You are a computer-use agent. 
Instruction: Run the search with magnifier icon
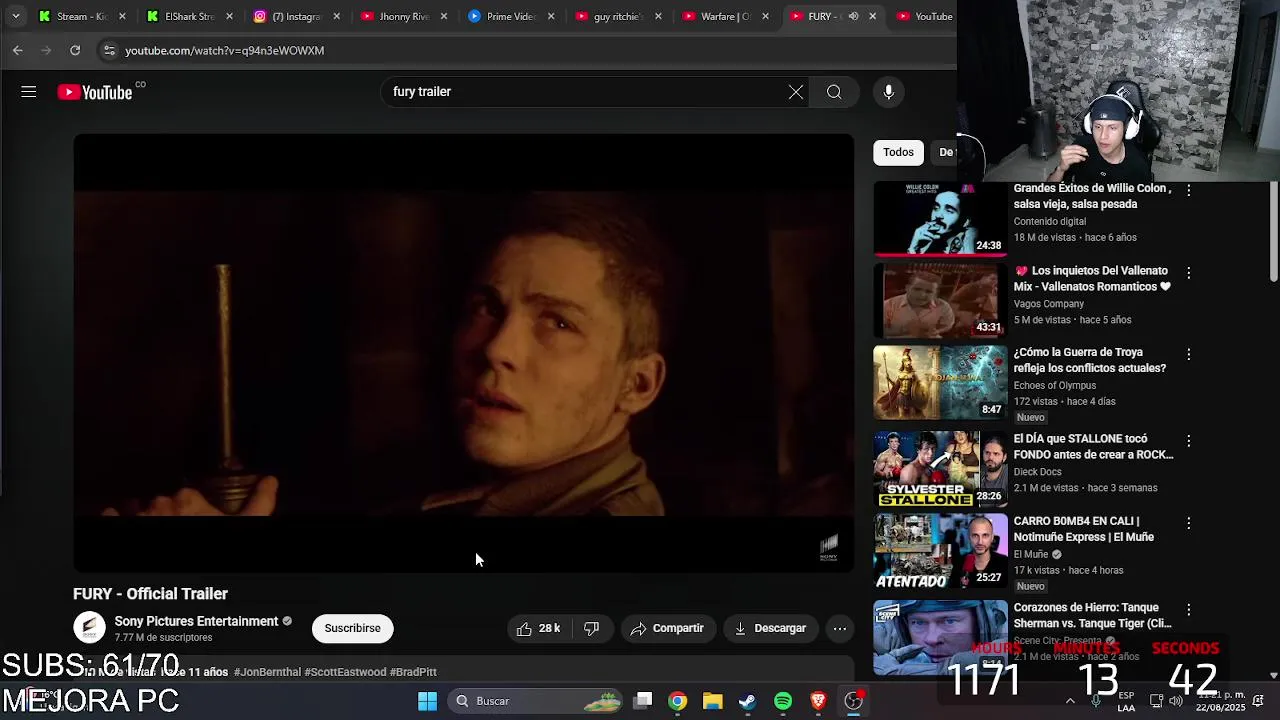(x=834, y=92)
